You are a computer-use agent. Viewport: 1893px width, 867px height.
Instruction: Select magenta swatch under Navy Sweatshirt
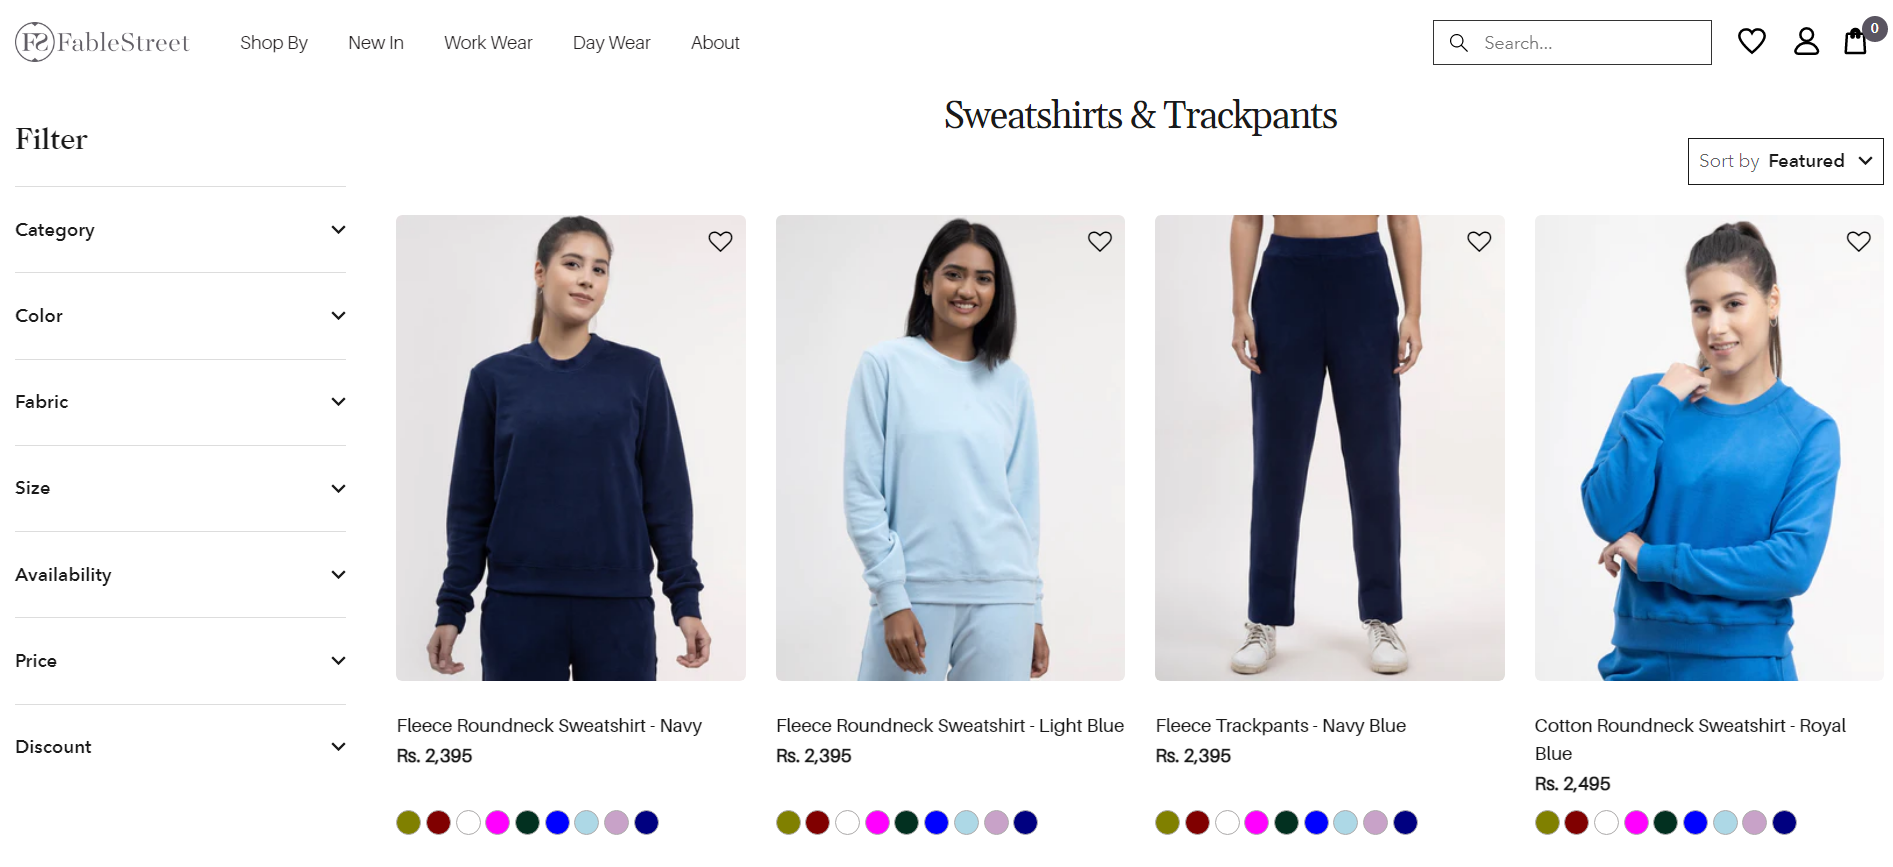click(497, 823)
